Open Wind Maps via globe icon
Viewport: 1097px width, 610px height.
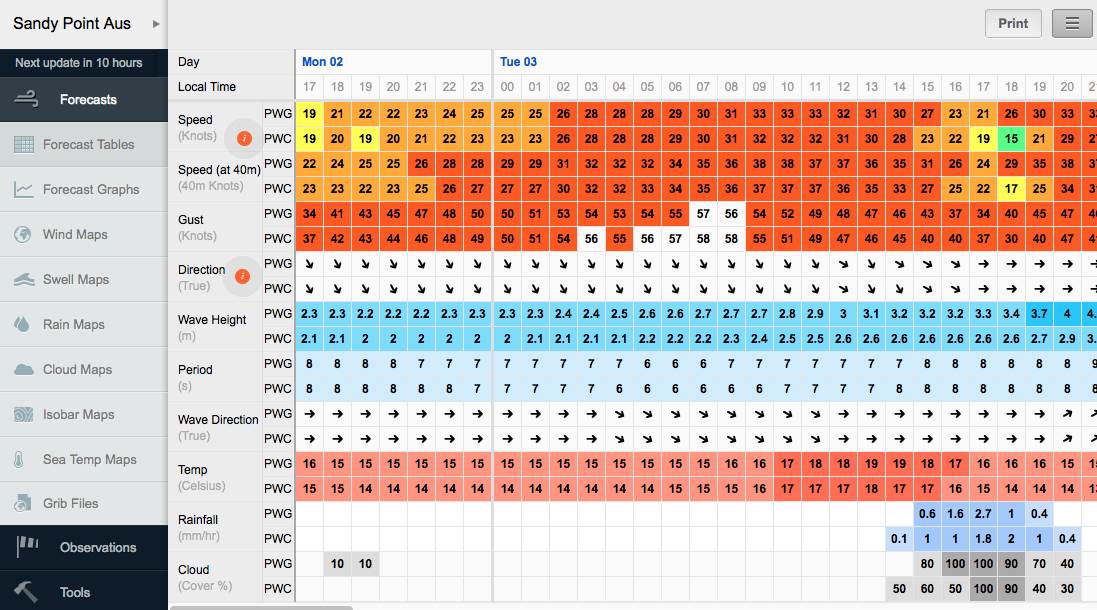coord(24,235)
